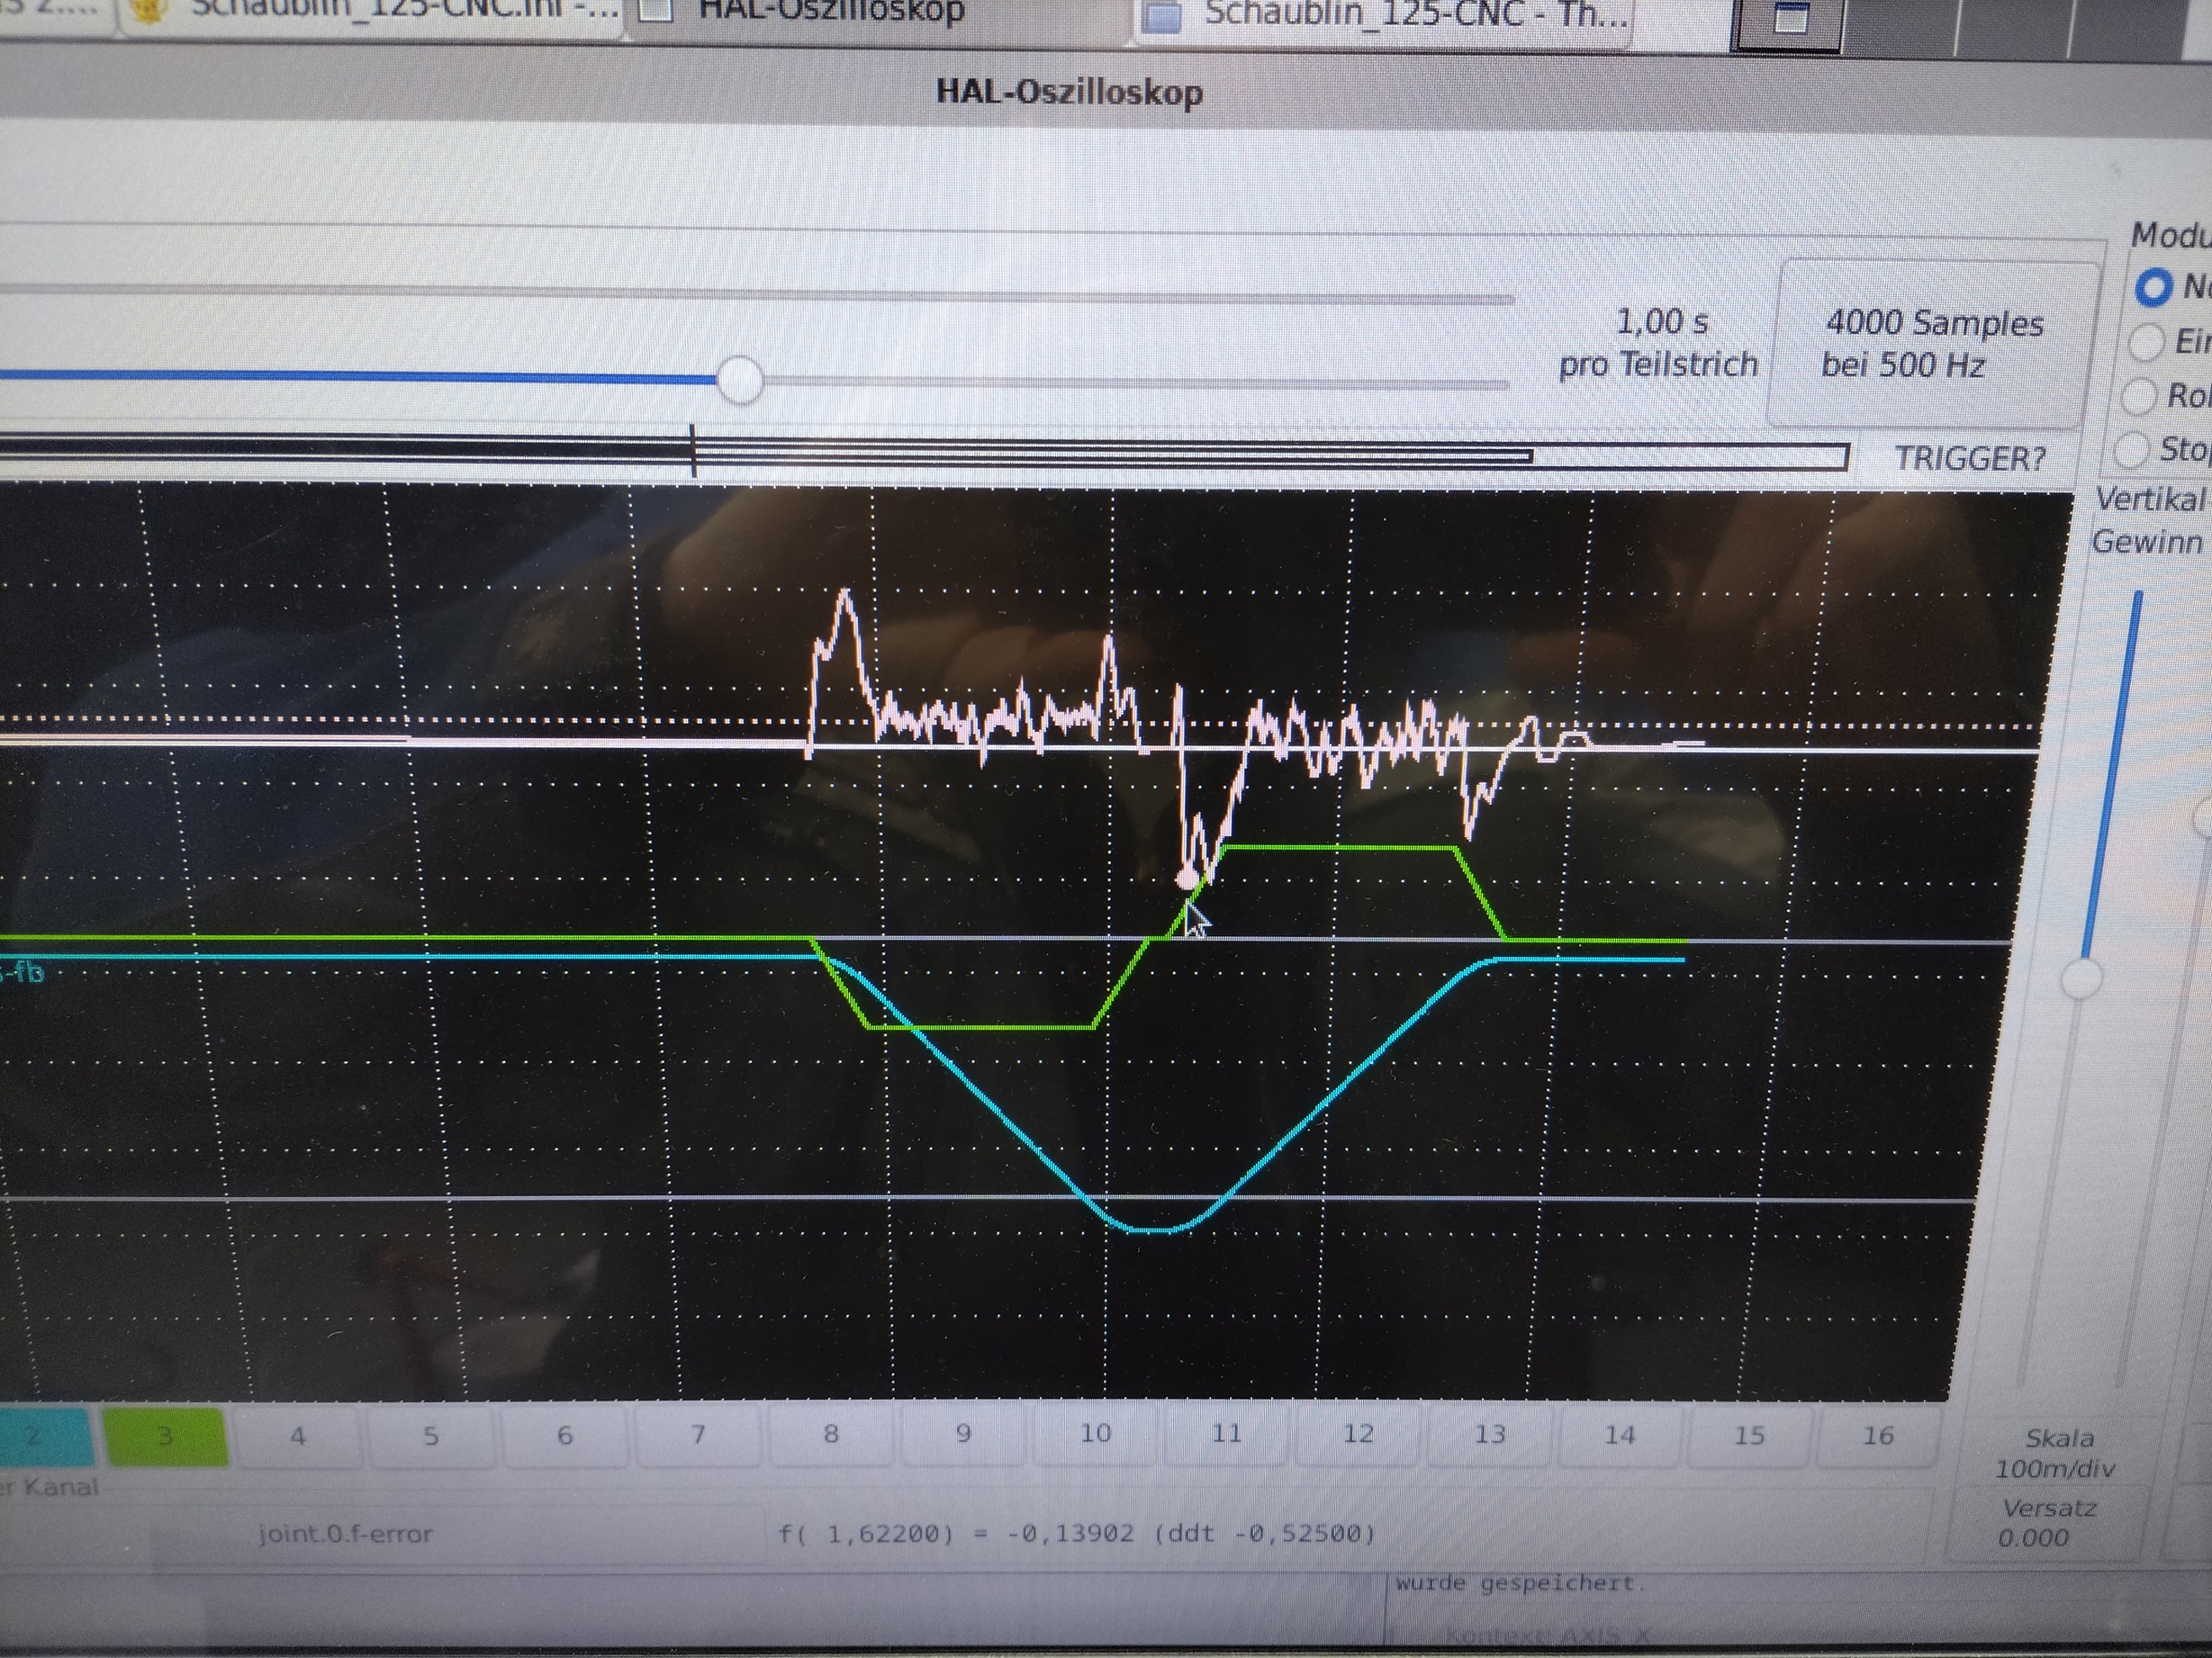Click the joint.0.f-error source field
Screen dimensions: 2212x1658
pyautogui.click(x=345, y=1533)
